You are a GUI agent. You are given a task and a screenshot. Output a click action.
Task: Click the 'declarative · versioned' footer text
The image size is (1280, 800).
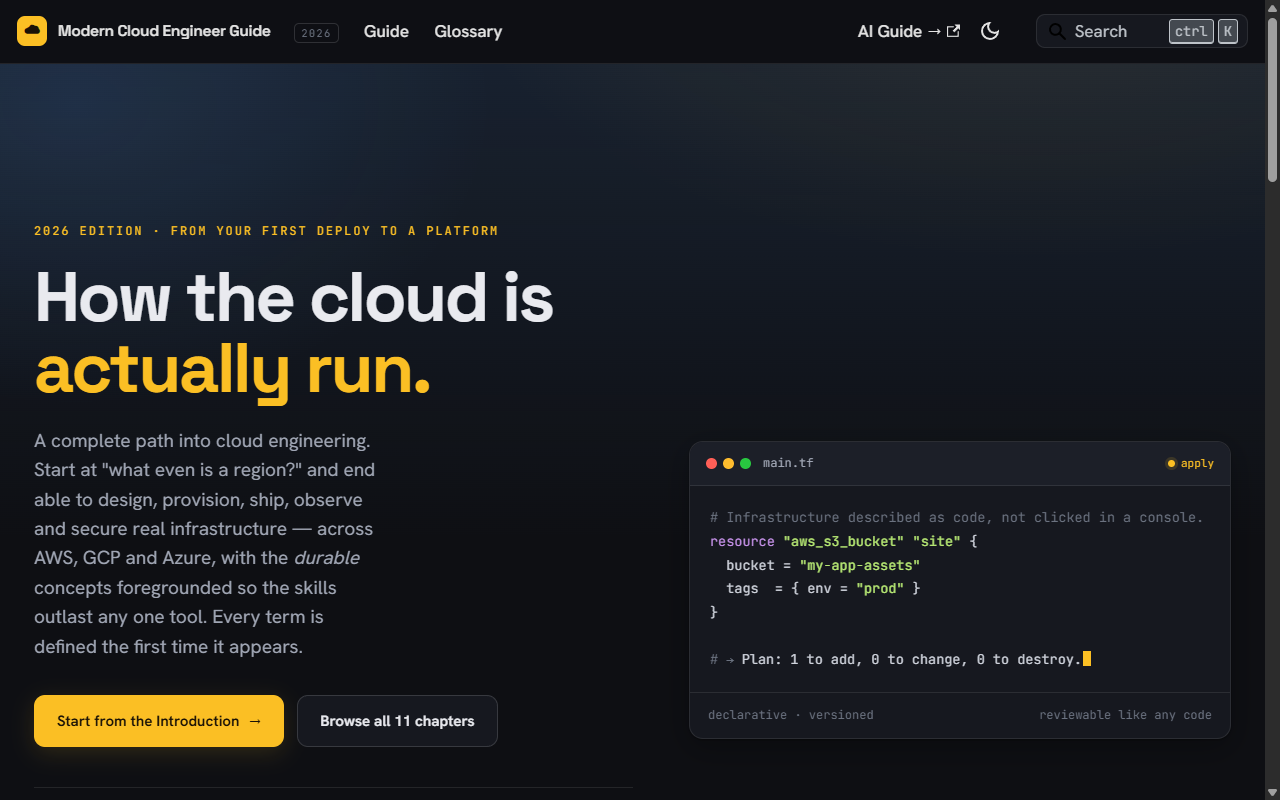pyautogui.click(x=791, y=715)
